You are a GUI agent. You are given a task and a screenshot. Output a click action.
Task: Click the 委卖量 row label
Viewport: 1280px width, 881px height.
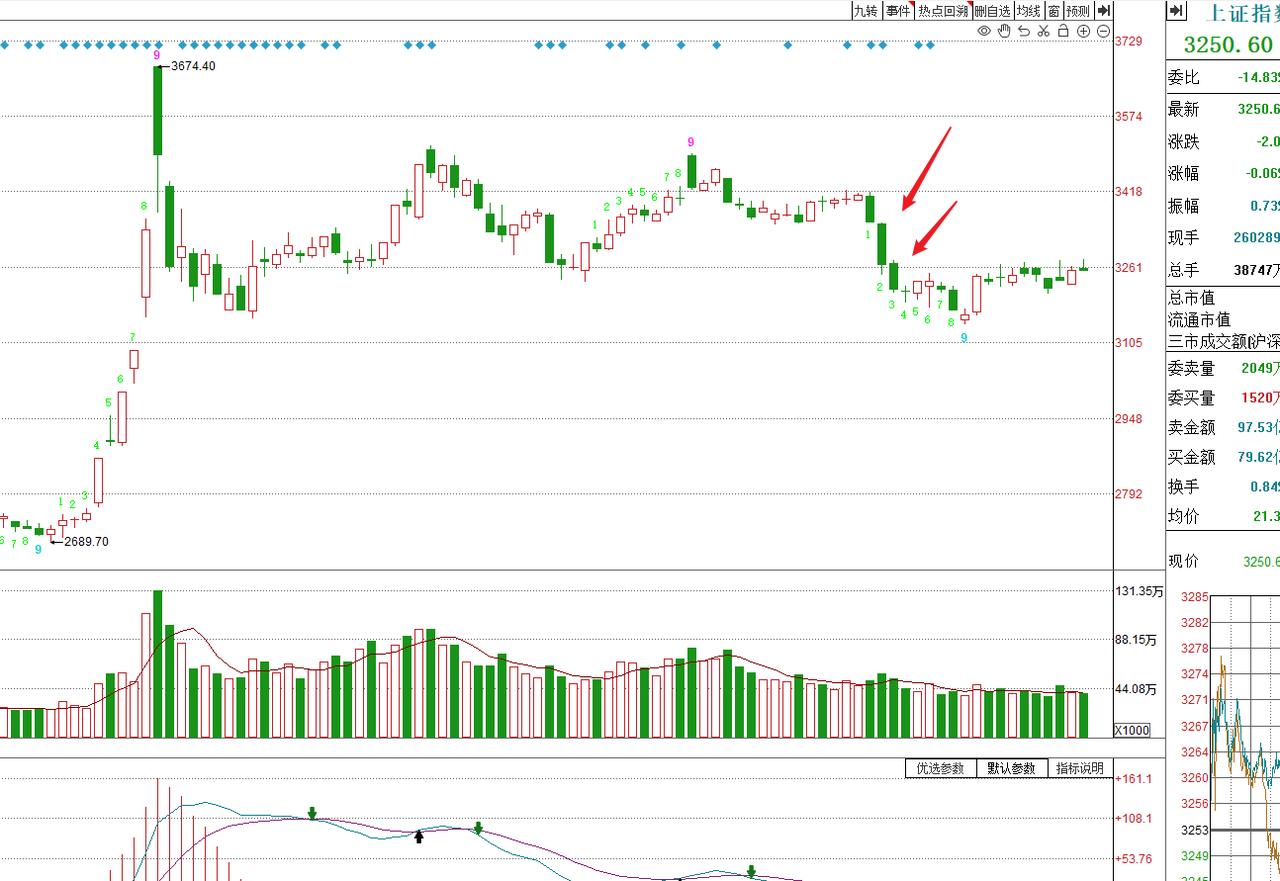pyautogui.click(x=1192, y=369)
